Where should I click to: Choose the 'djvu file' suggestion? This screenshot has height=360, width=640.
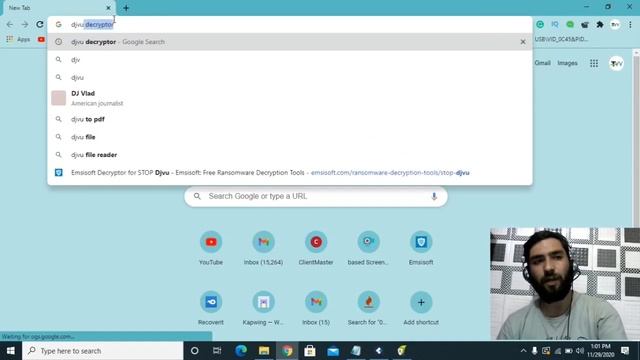tap(290, 137)
